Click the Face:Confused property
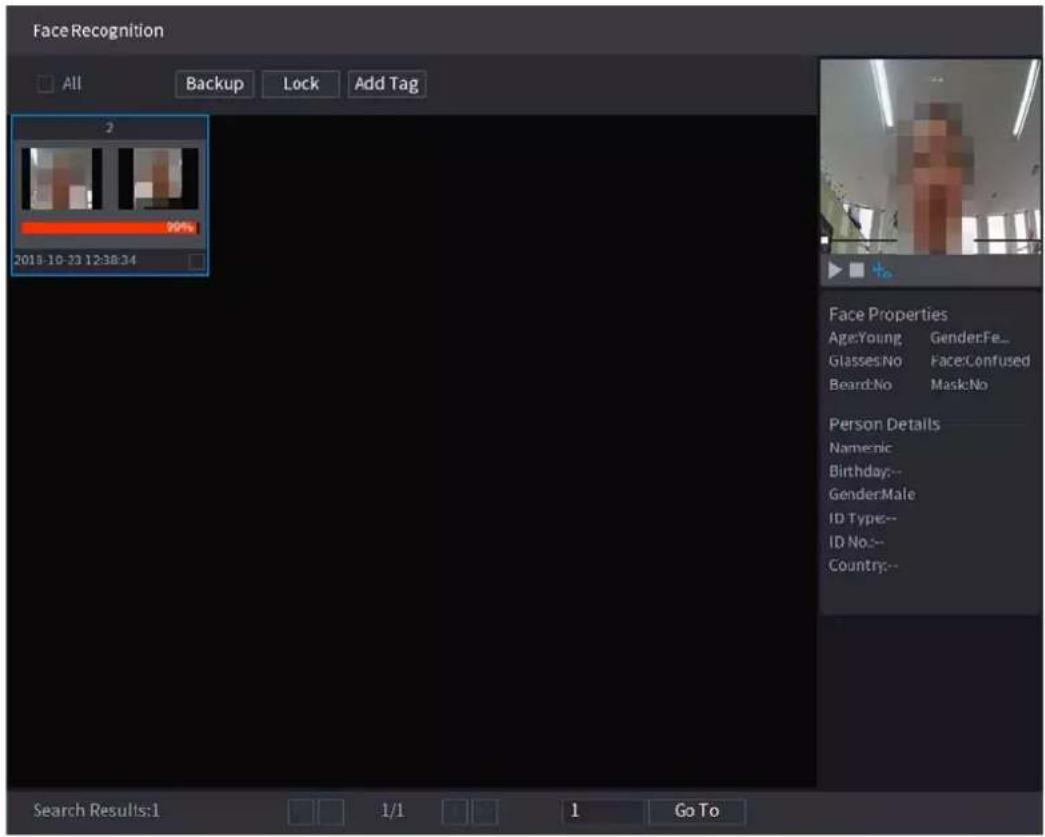The width and height of the screenshot is (1045, 837). (980, 361)
